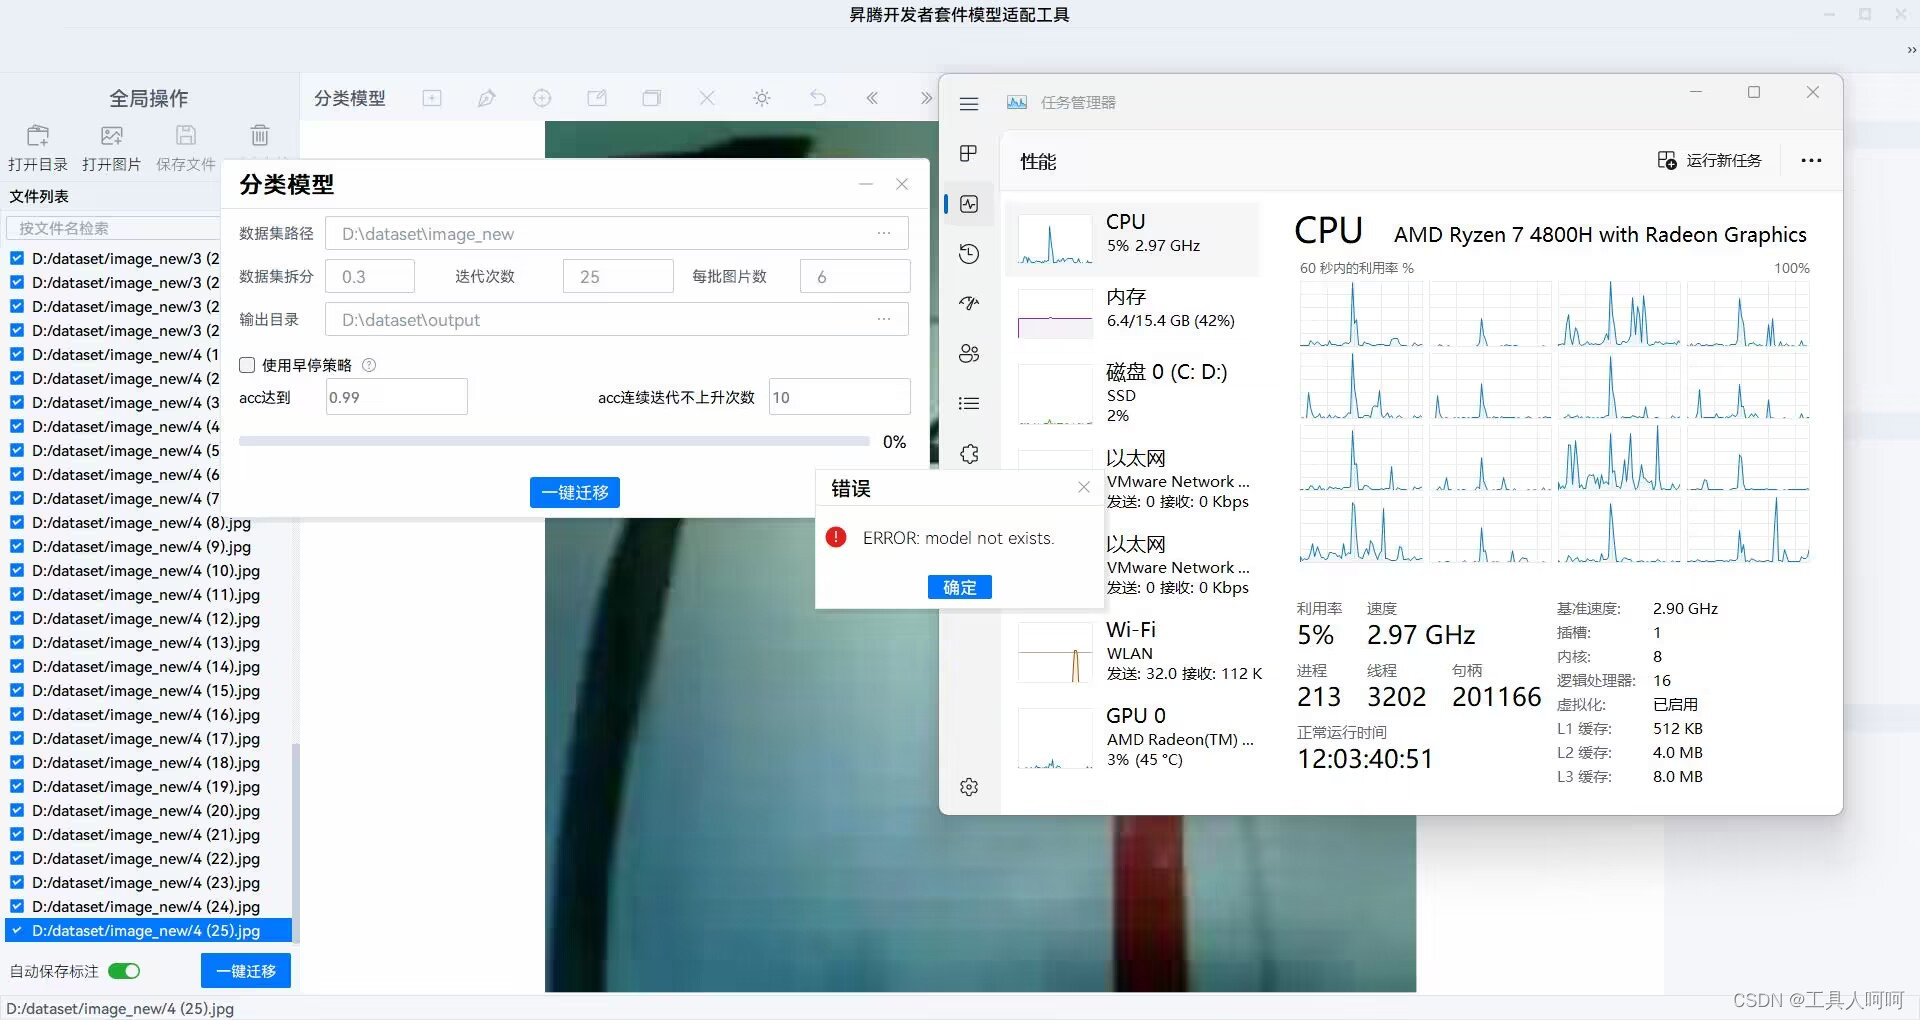Viewport: 1920px width, 1020px height.
Task: Click the open image icon
Action: [112, 135]
